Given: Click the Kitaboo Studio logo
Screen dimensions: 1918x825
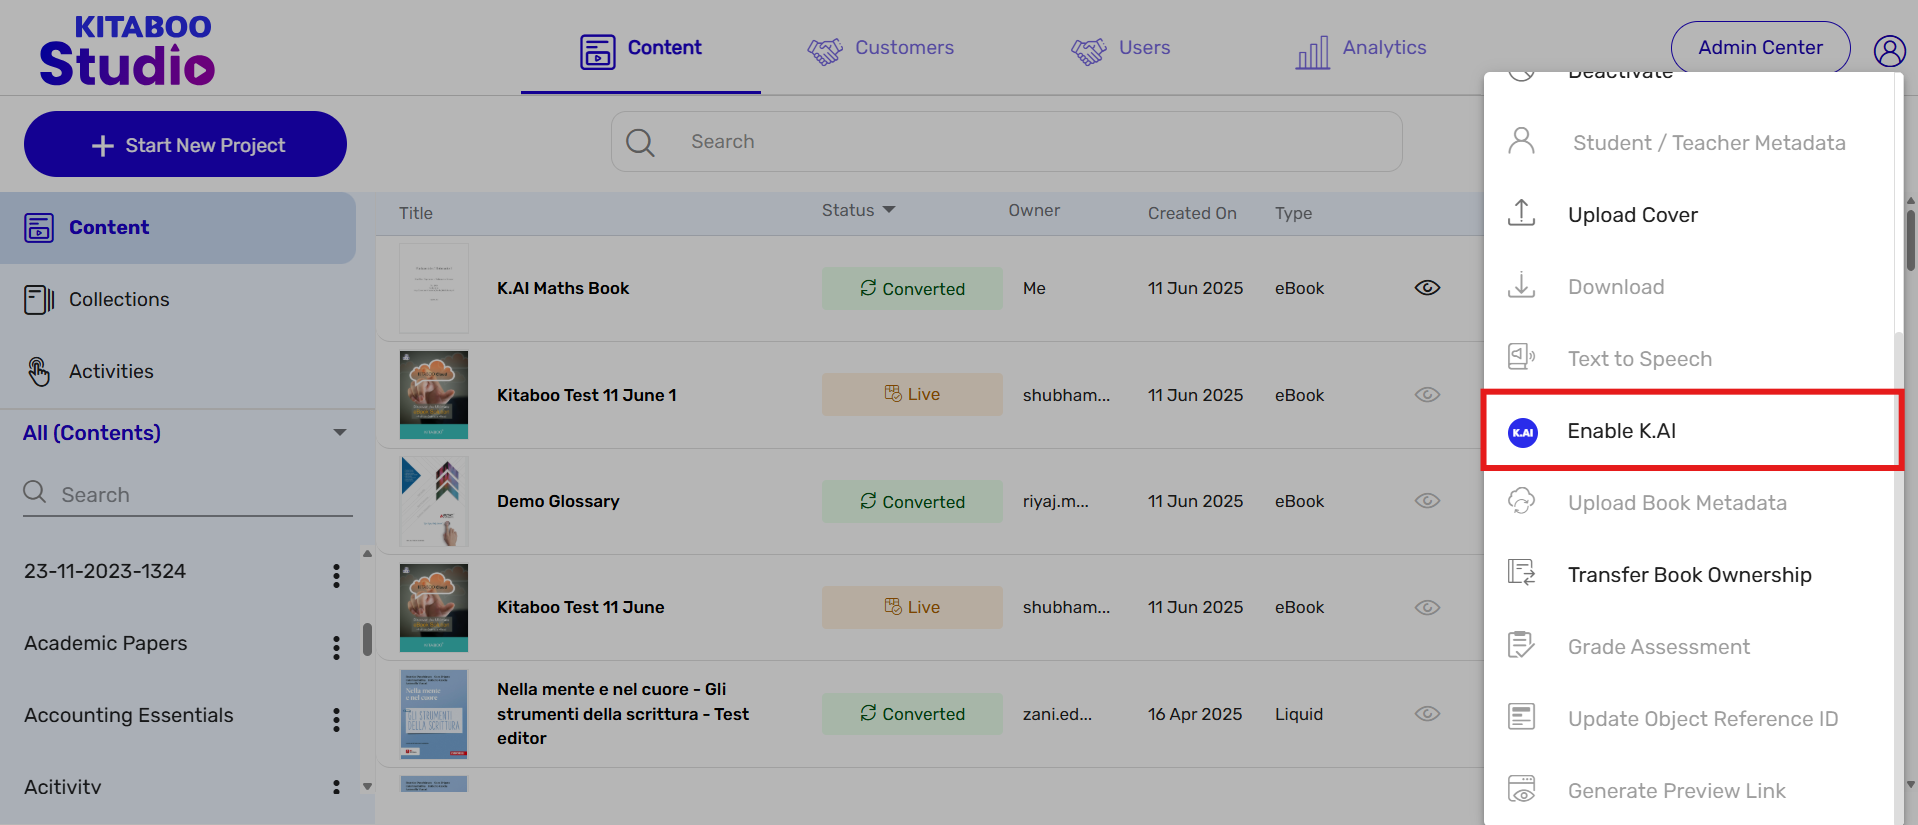Looking at the screenshot, I should tap(127, 50).
